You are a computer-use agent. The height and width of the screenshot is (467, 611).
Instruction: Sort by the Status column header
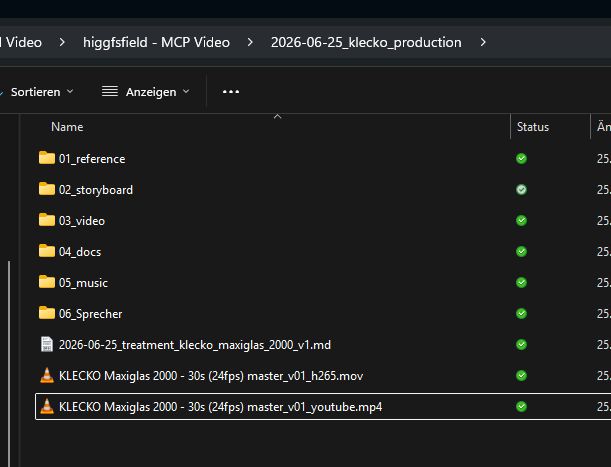tap(533, 127)
